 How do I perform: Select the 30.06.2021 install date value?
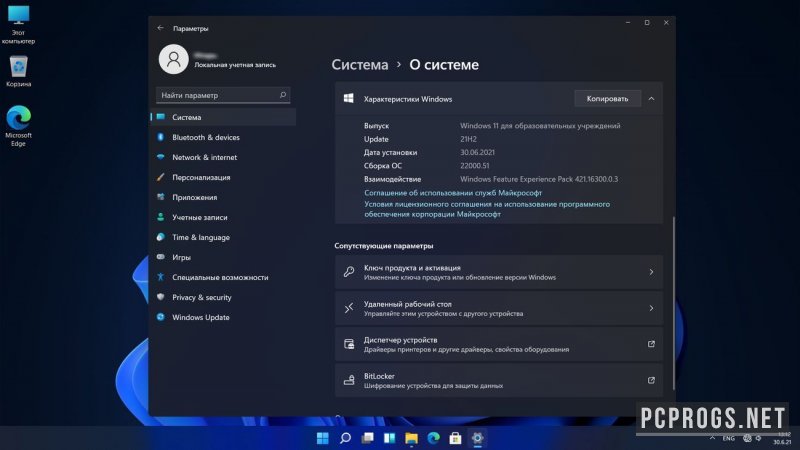point(477,152)
